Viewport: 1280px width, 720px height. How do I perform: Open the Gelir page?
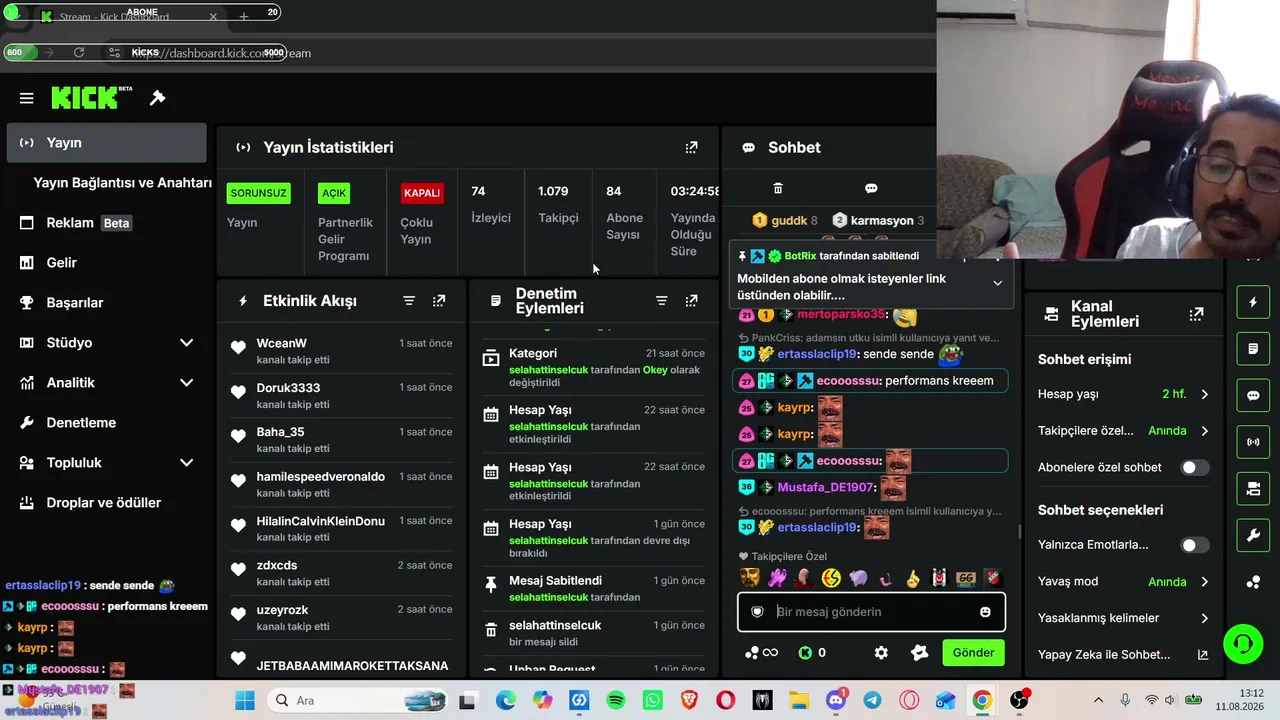tap(106, 263)
